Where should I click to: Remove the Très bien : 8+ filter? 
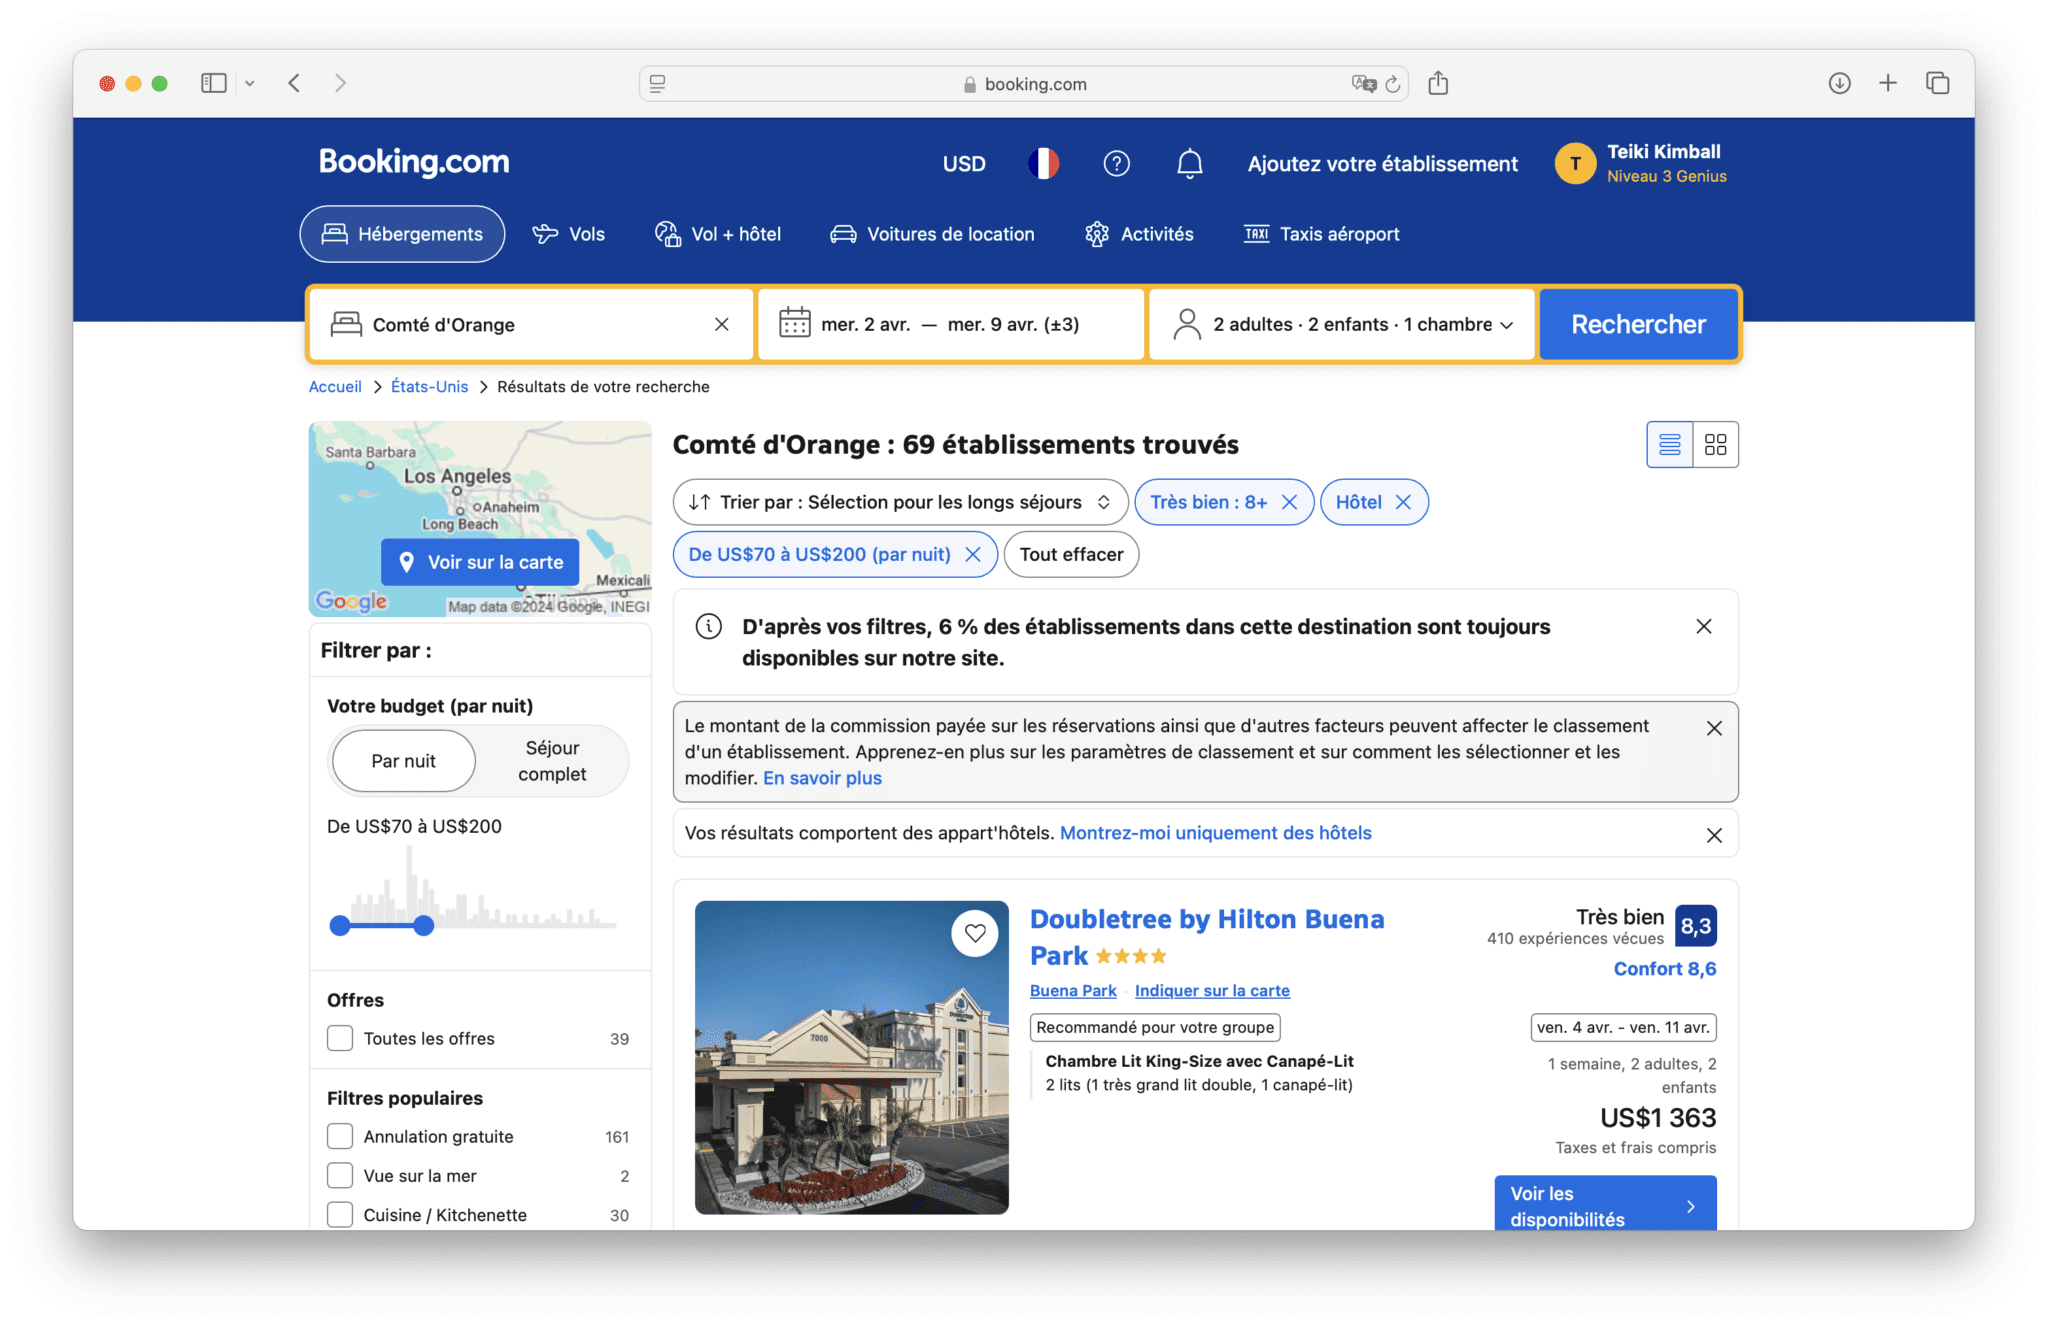pos(1289,502)
